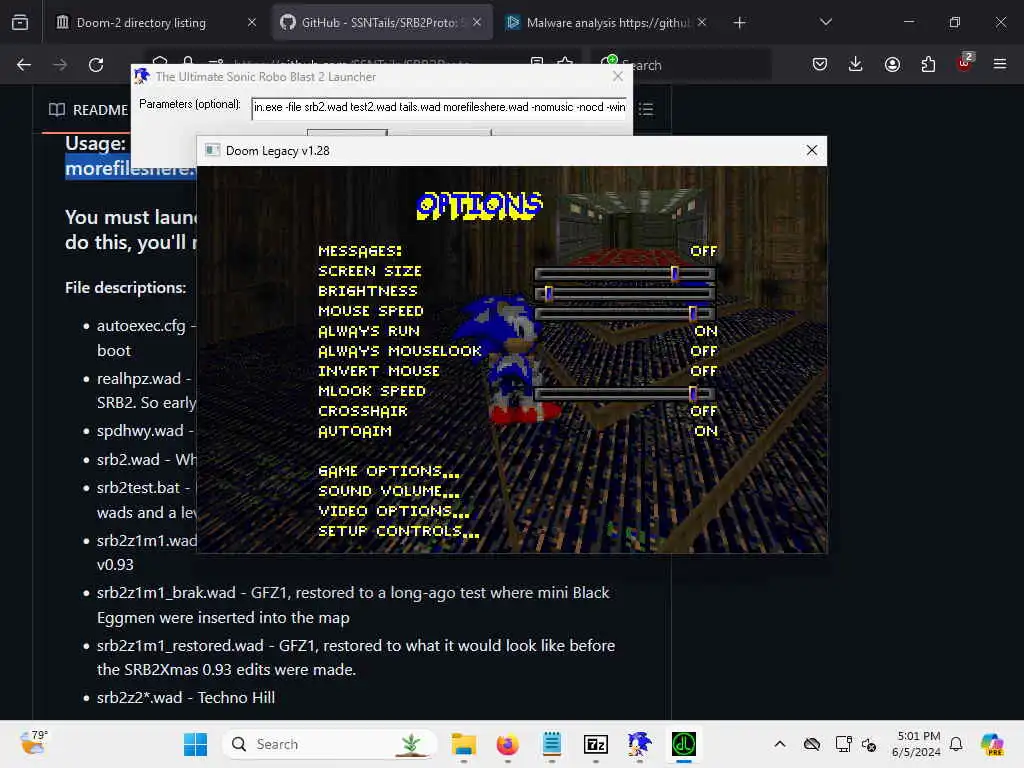The height and width of the screenshot is (768, 1024).
Task: Open the Firefox hamburger application menu
Action: click(1000, 64)
